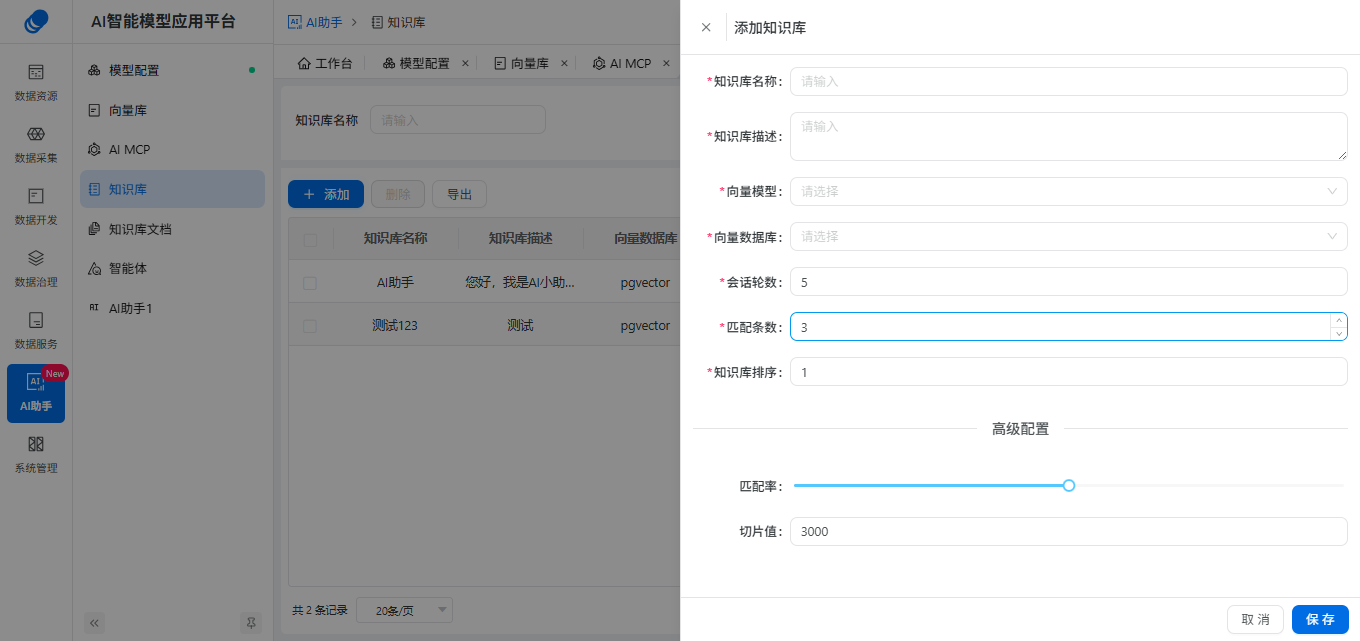Open 知识库文档 in the side menu
The width and height of the screenshot is (1360, 641).
point(172,229)
